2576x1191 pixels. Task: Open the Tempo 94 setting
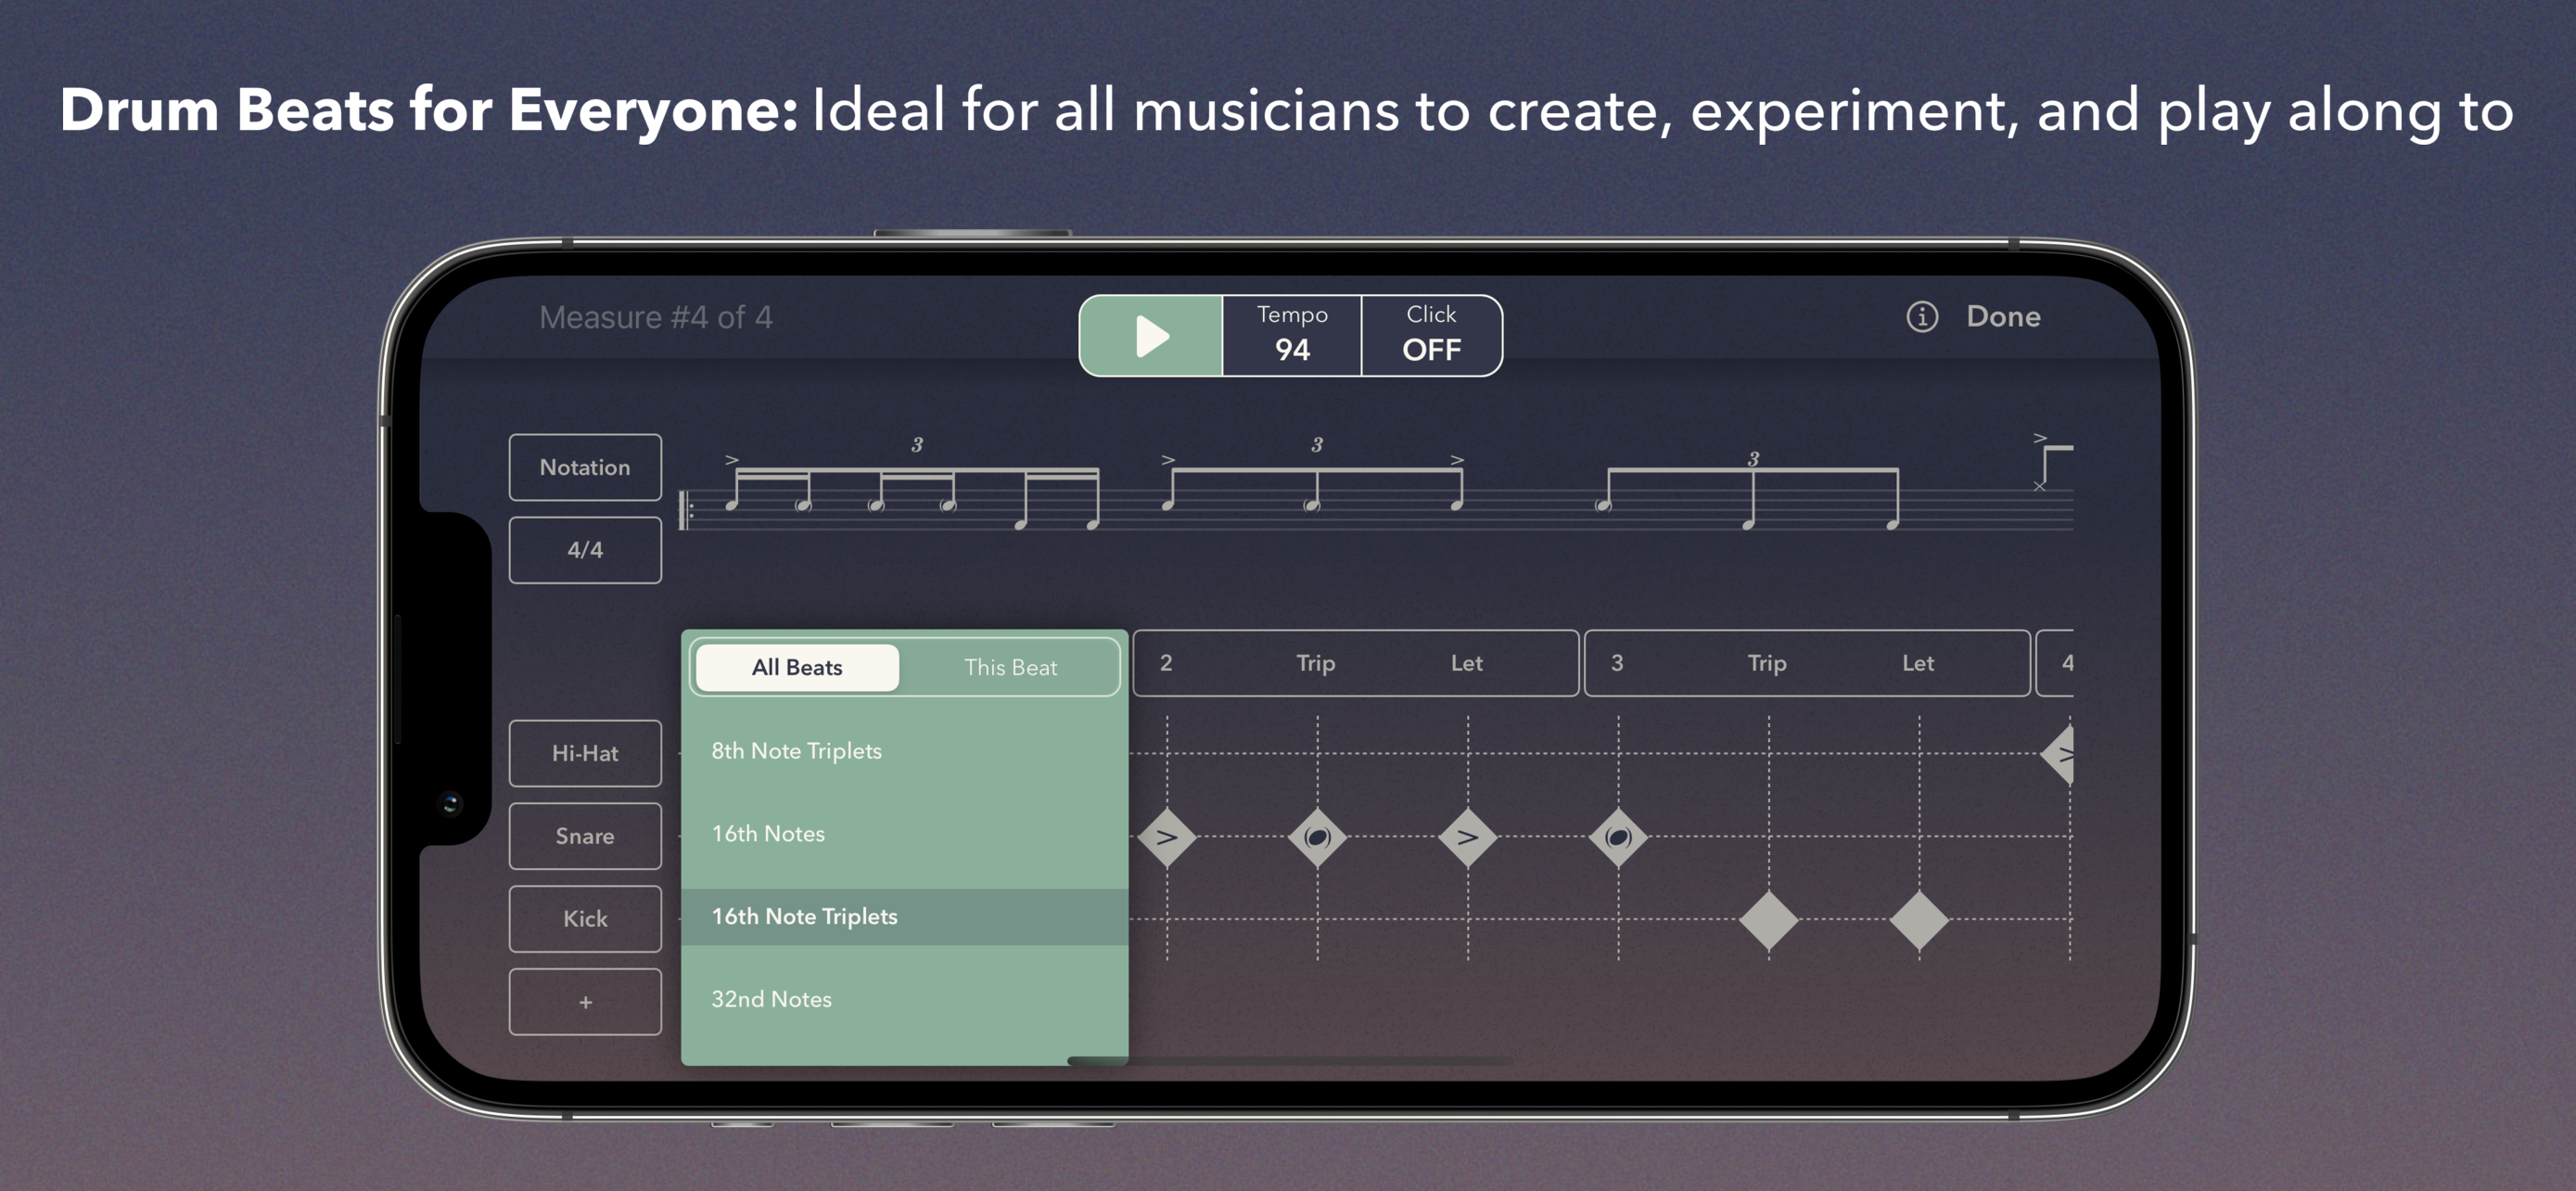[x=1292, y=336]
